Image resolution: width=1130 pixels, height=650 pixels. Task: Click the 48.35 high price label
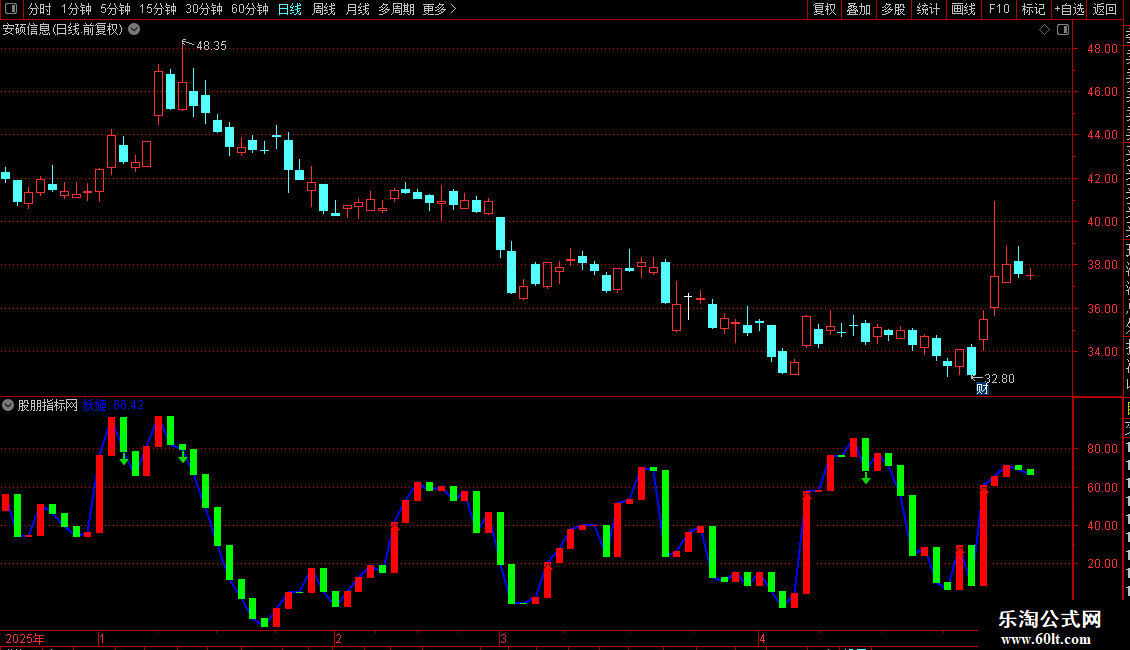[211, 45]
